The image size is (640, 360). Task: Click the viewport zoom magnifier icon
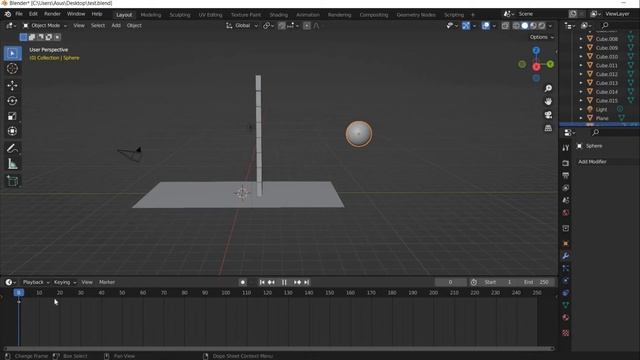click(548, 88)
